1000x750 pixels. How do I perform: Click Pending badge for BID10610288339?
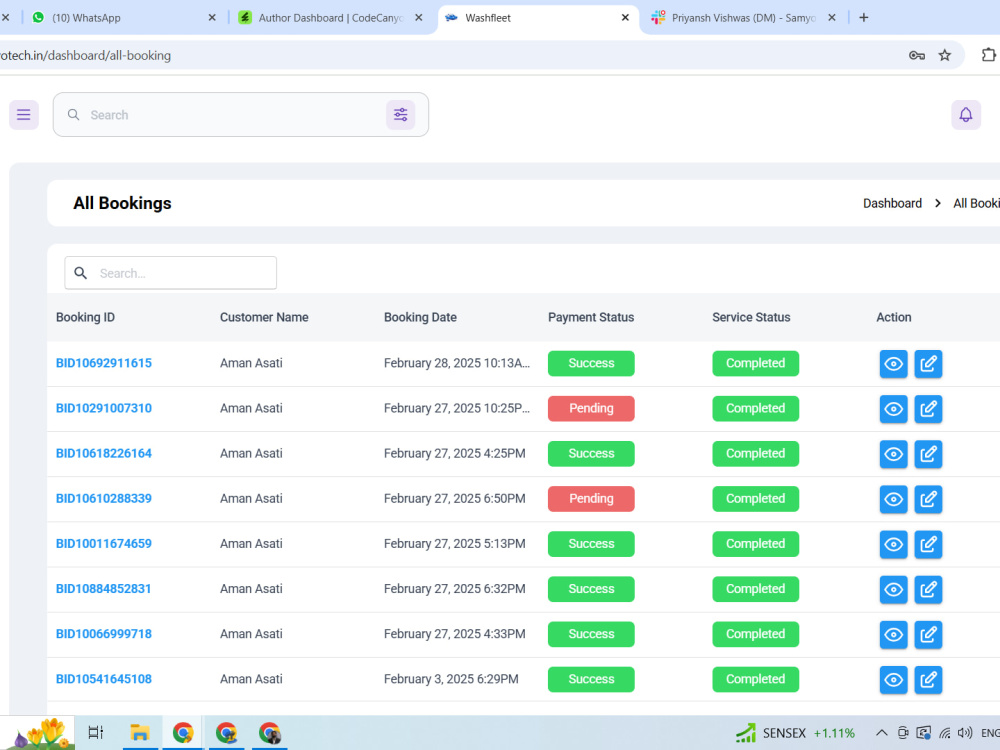click(591, 499)
